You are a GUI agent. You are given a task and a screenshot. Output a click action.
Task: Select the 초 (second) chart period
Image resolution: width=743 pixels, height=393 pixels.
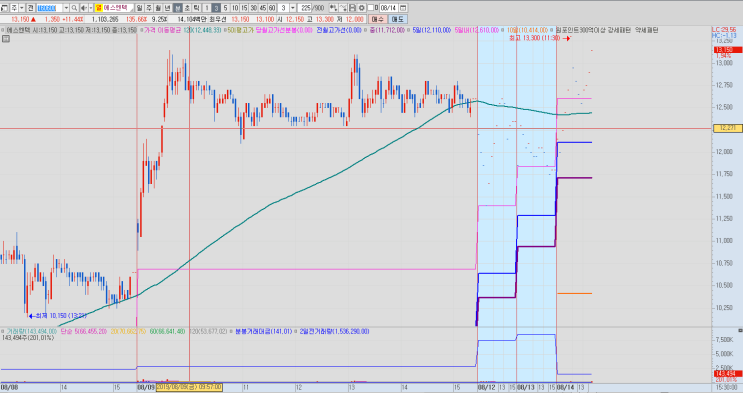coord(187,8)
